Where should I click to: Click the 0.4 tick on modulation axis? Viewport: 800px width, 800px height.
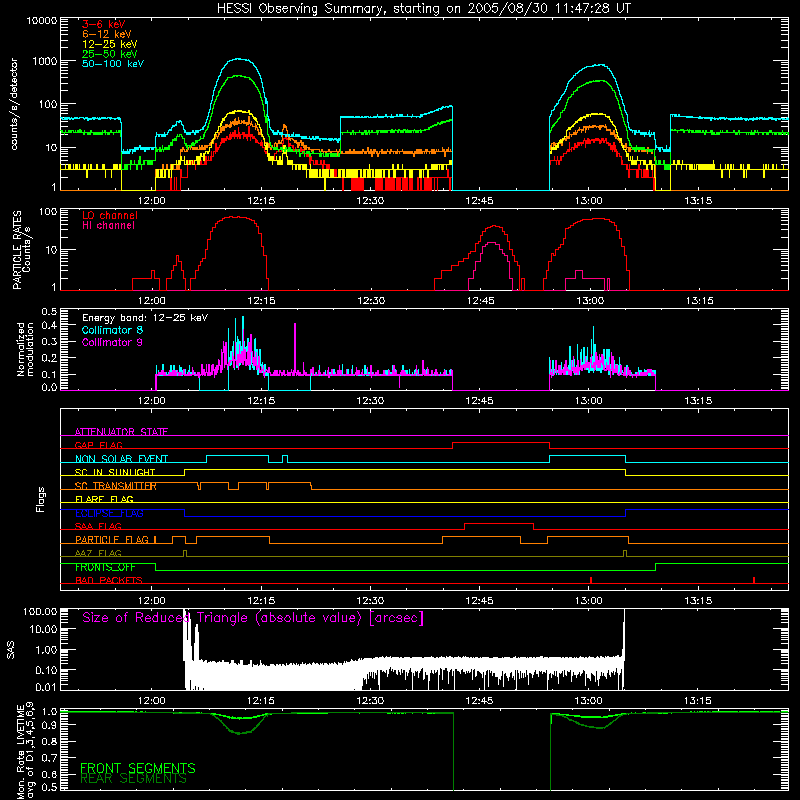pyautogui.click(x=49, y=325)
